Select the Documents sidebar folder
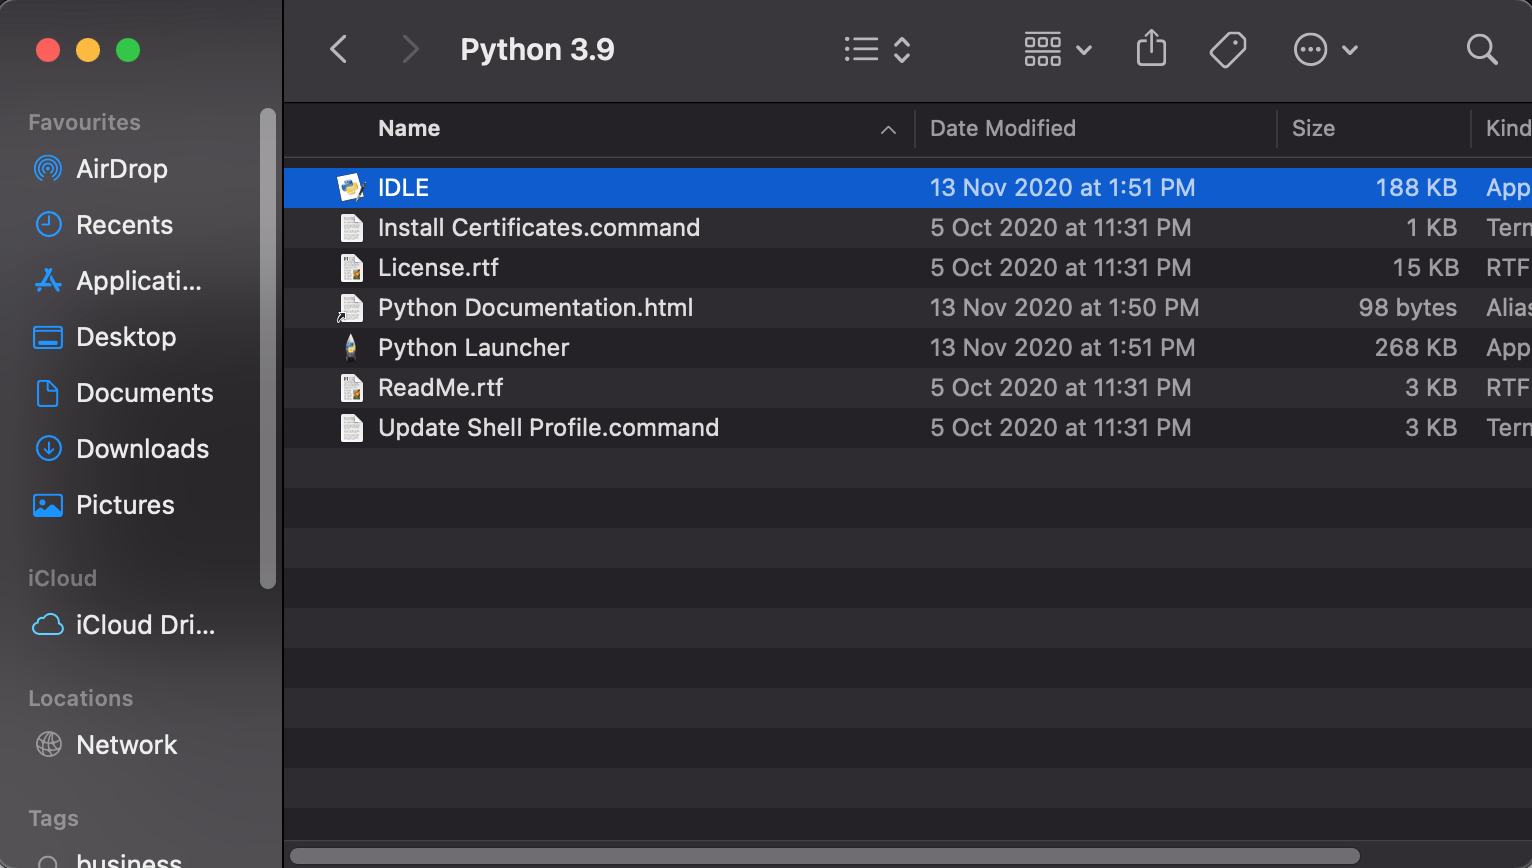 tap(144, 393)
